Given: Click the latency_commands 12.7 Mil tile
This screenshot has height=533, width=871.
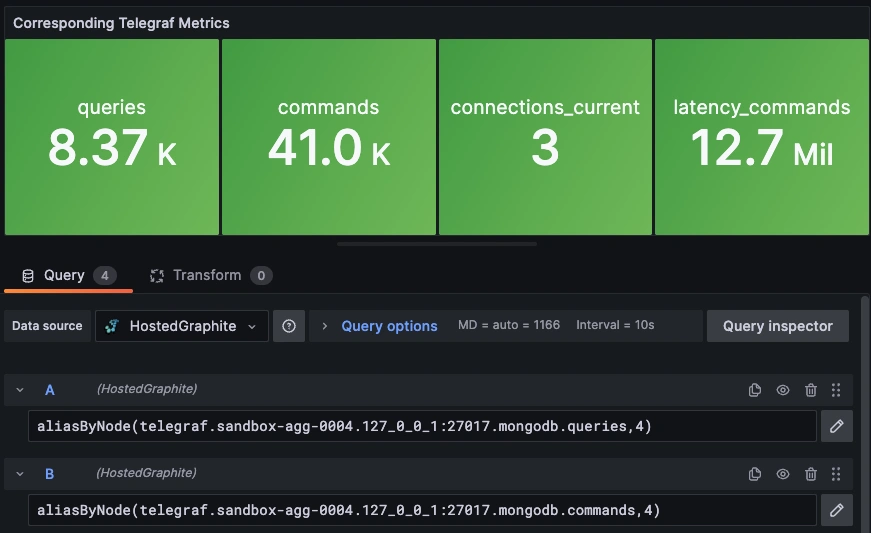Looking at the screenshot, I should pos(762,137).
